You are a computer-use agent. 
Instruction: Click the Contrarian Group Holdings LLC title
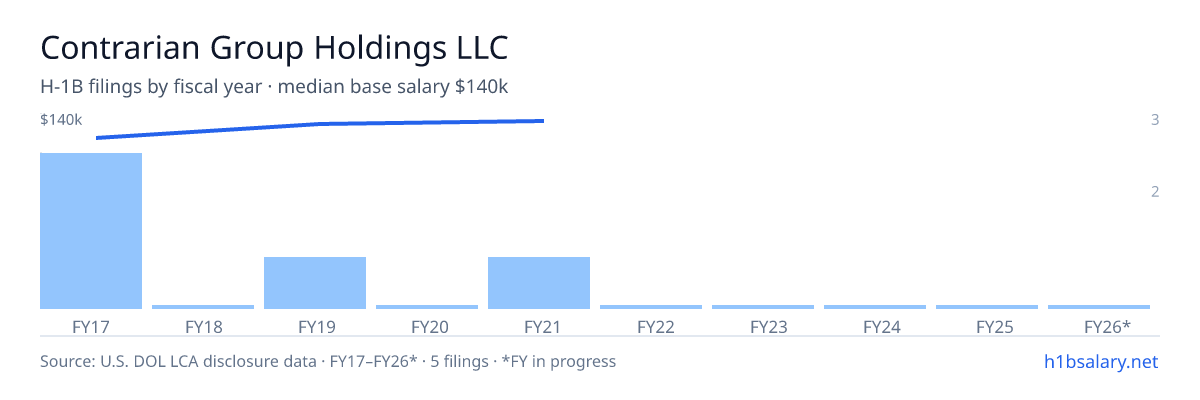275,48
